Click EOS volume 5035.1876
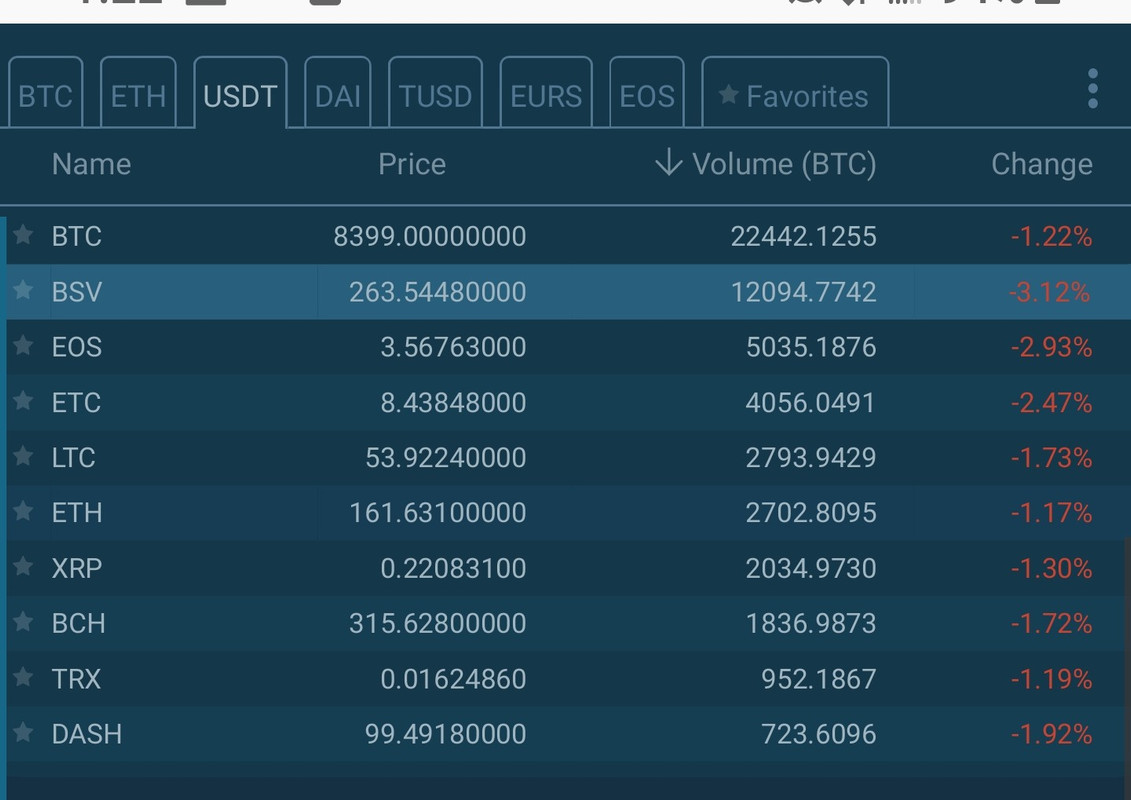Screen dimensions: 1131x800 click(x=811, y=347)
